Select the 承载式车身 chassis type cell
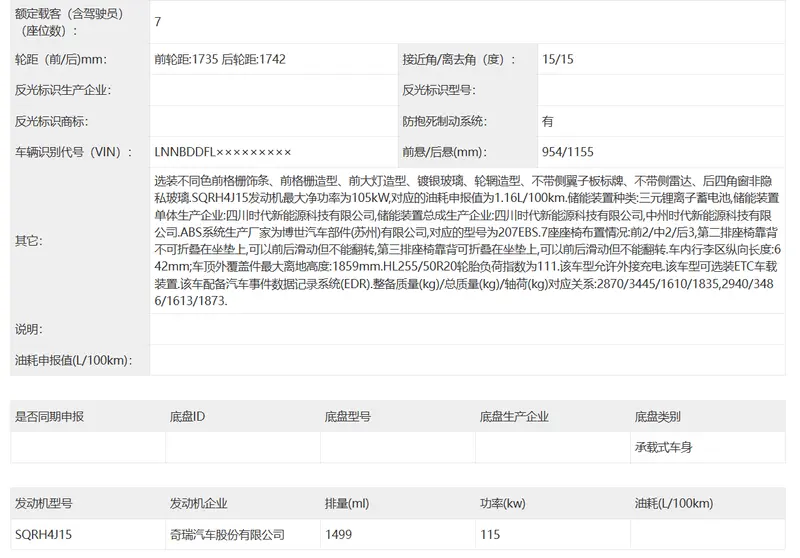The image size is (800, 558). coord(665,447)
